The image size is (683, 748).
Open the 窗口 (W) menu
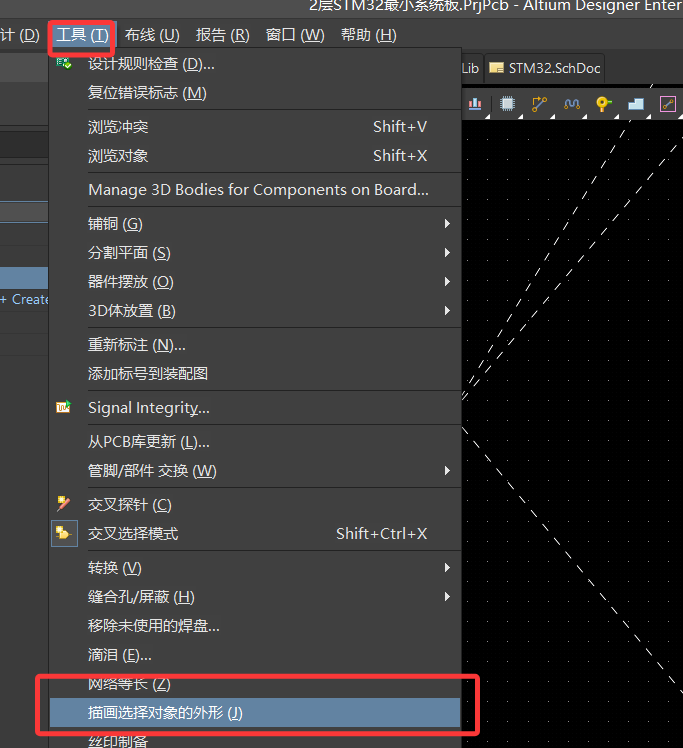tap(295, 35)
